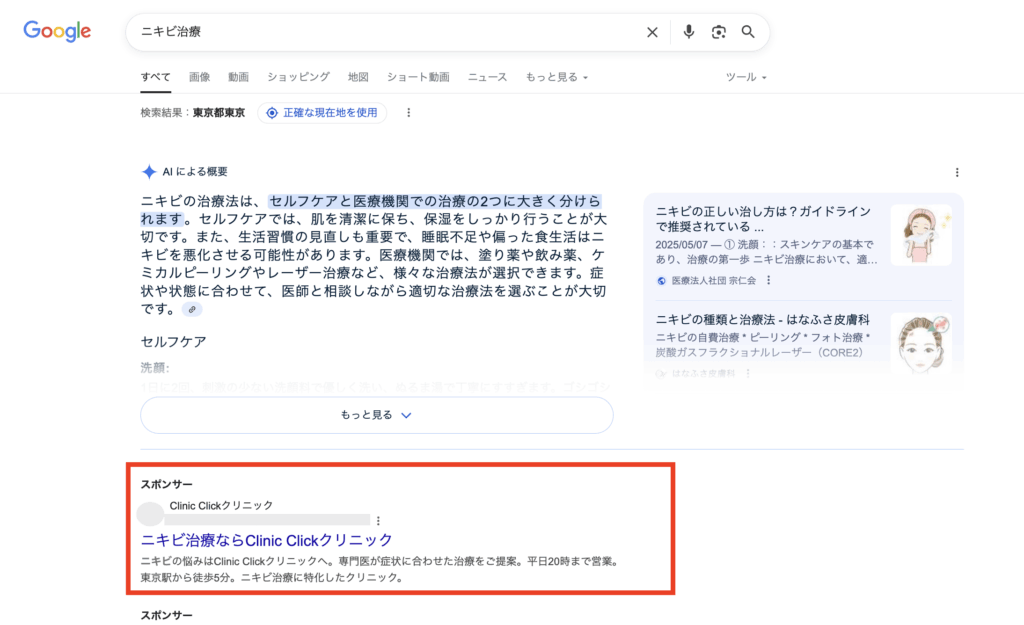Click the magnifying glass search icon
The height and width of the screenshot is (625, 1024).
click(x=748, y=32)
